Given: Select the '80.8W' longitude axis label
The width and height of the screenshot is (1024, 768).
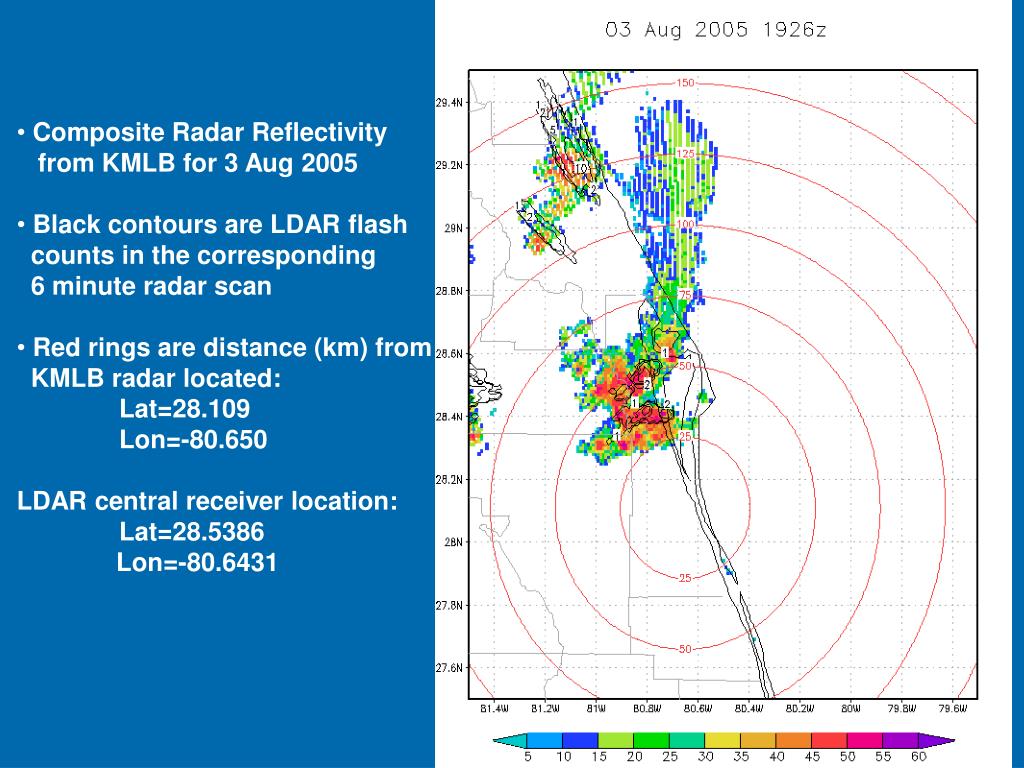Looking at the screenshot, I should (647, 709).
